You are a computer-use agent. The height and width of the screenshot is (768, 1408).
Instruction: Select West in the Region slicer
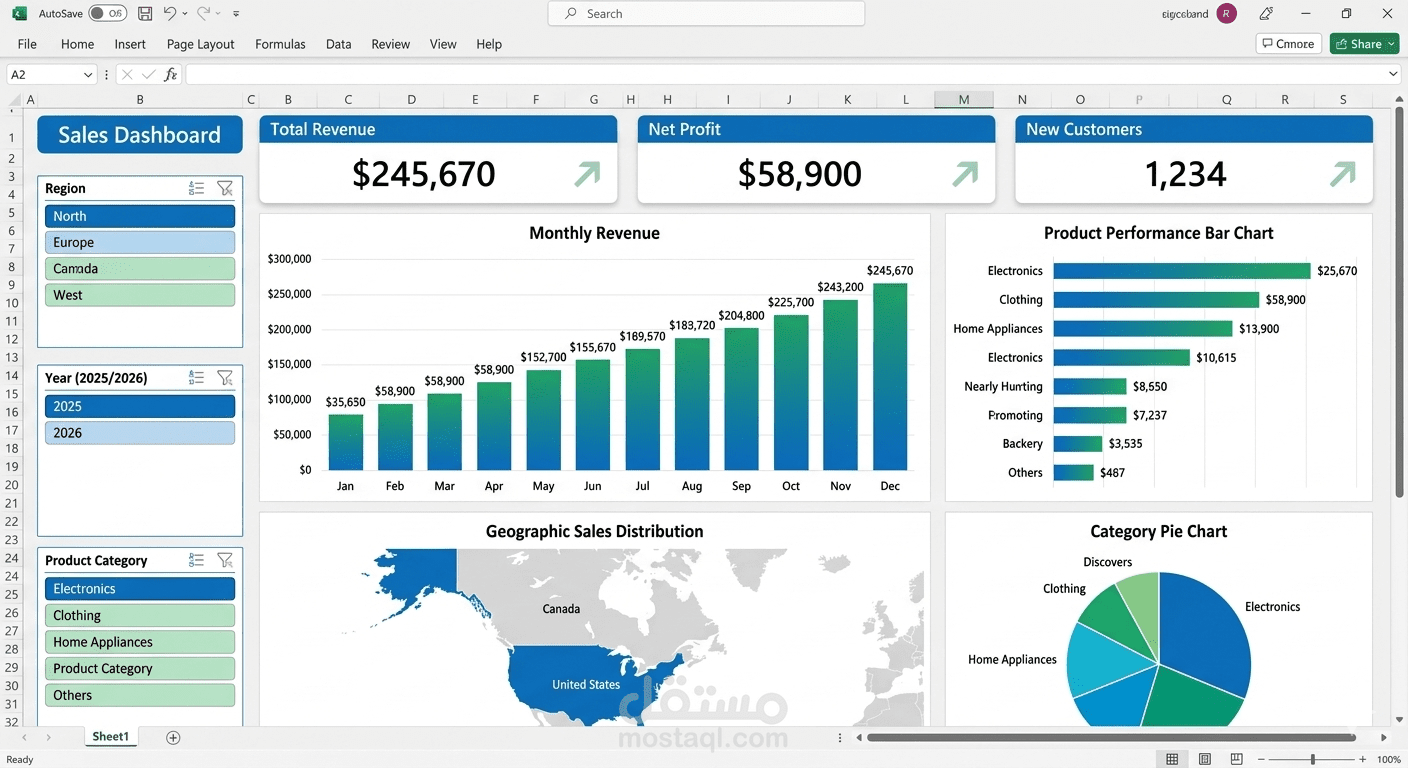click(x=140, y=295)
